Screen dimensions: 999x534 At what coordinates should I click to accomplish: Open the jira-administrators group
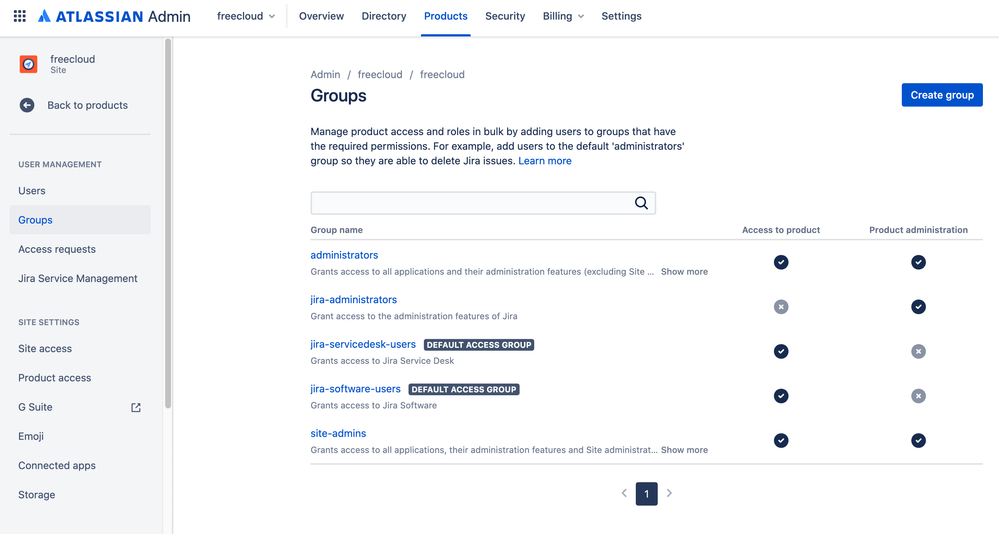point(354,299)
